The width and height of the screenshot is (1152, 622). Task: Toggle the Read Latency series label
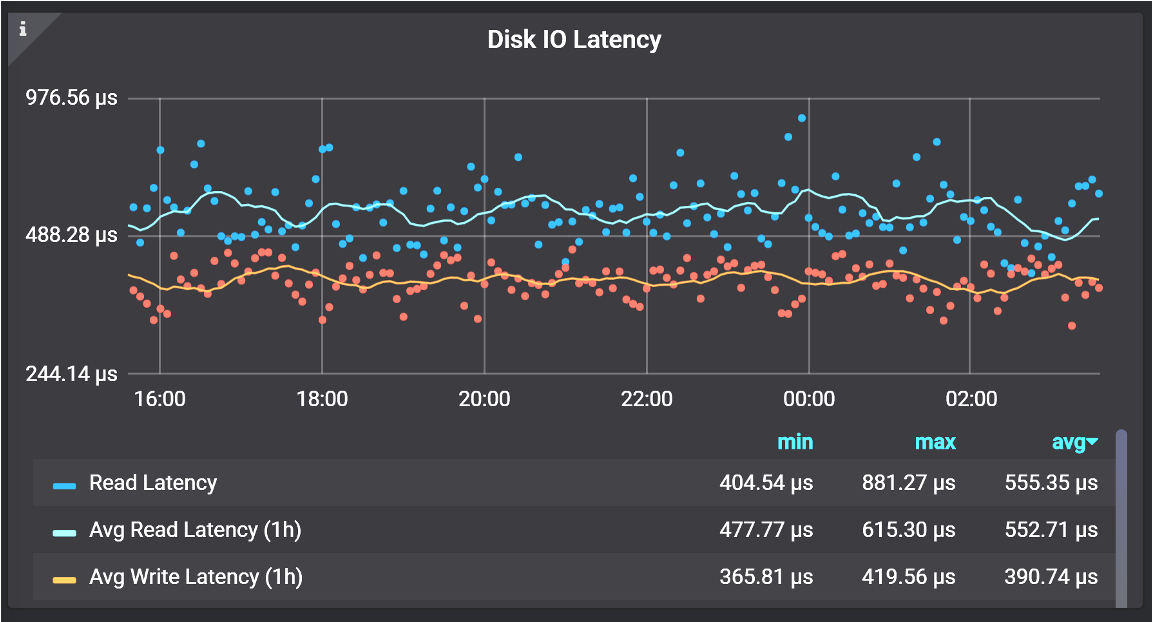coord(153,483)
